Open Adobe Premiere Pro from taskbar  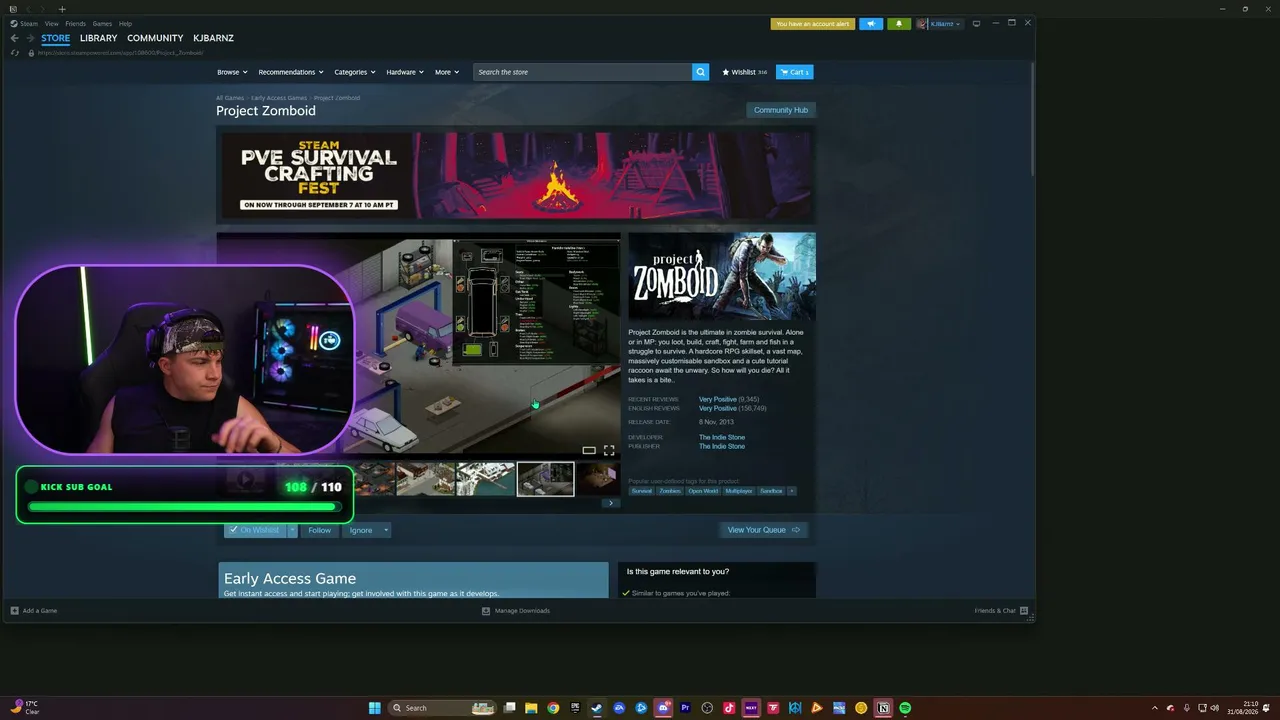[685, 708]
